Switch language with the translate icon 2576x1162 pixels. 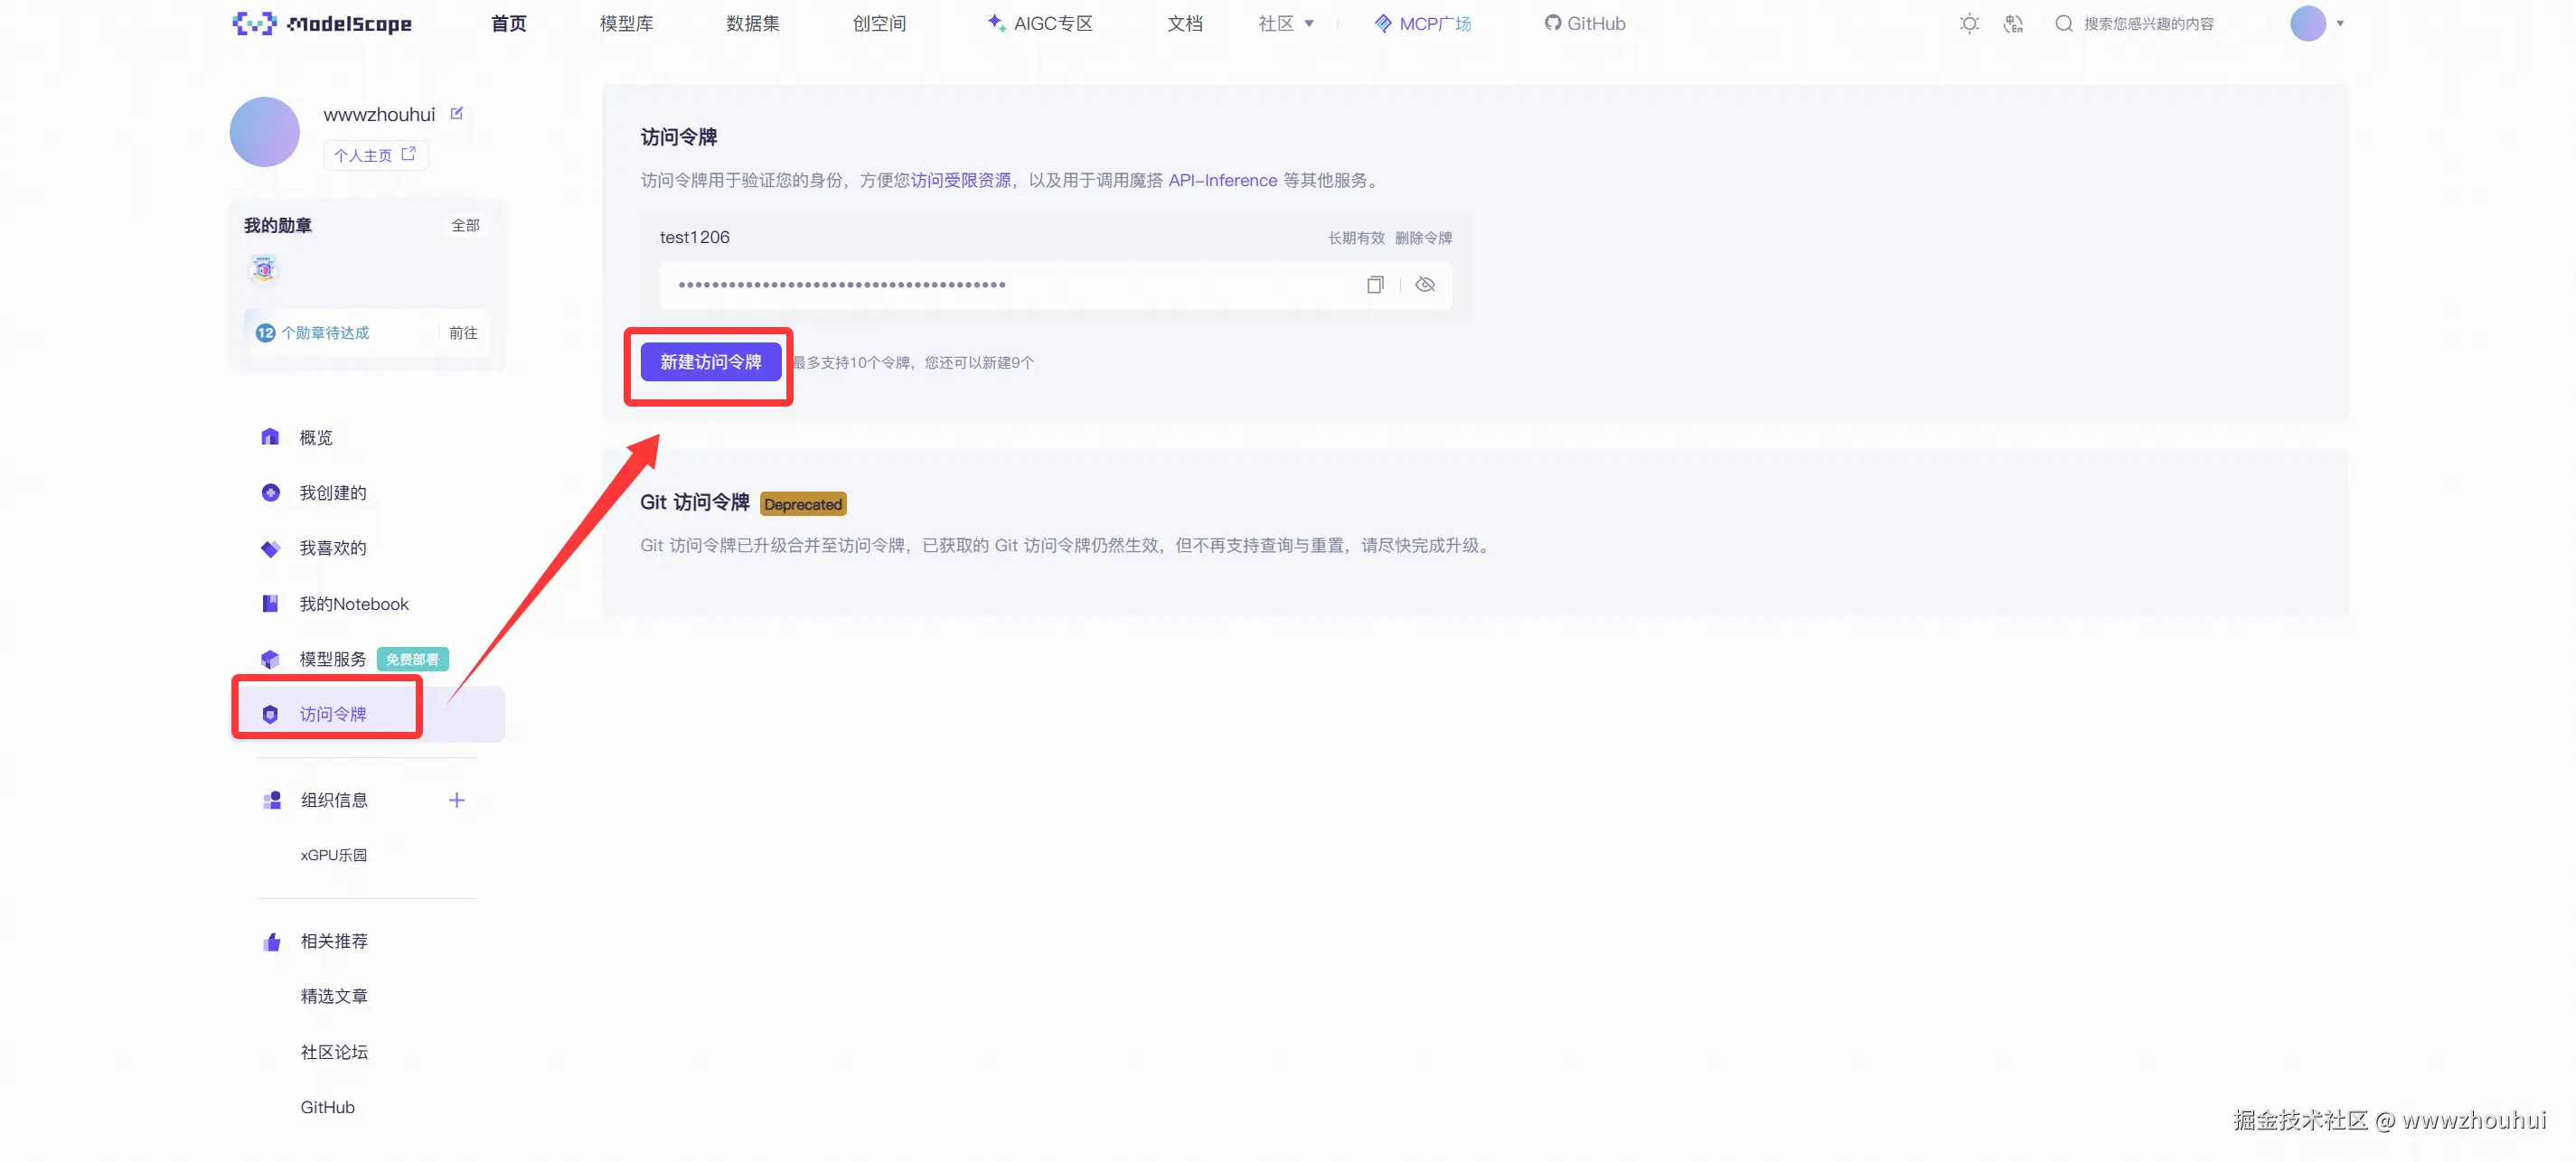click(2013, 23)
